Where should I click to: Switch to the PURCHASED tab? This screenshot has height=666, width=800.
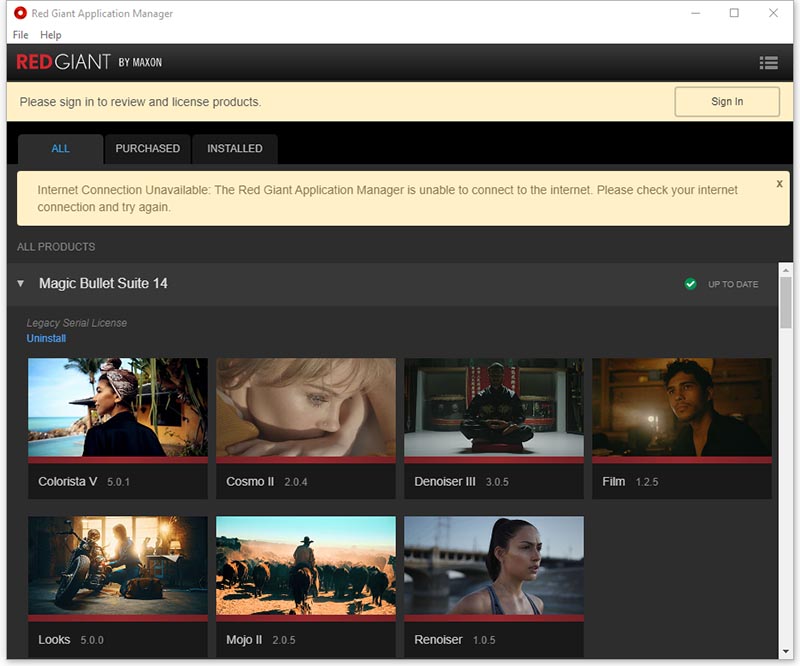click(147, 149)
